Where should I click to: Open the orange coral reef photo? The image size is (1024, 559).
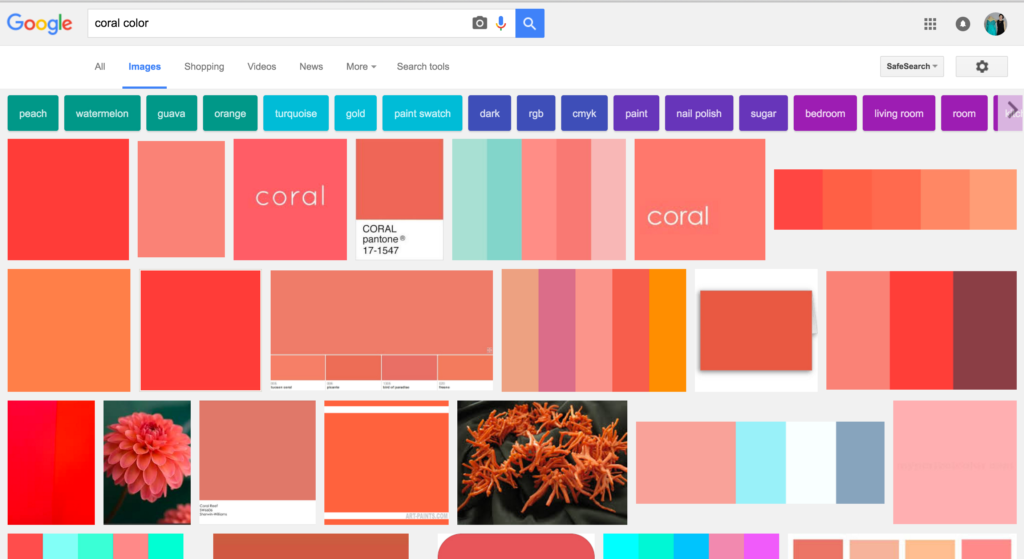click(542, 462)
